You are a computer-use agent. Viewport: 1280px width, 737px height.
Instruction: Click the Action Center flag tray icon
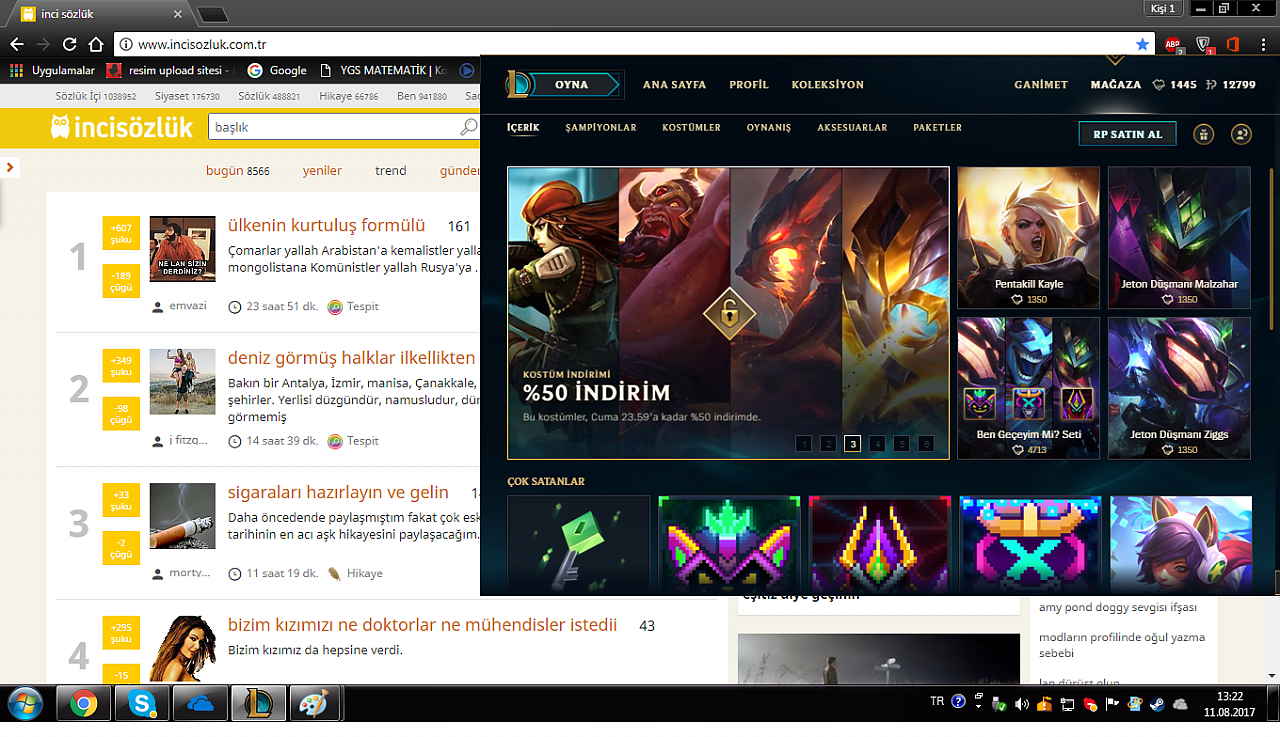pyautogui.click(x=1112, y=704)
